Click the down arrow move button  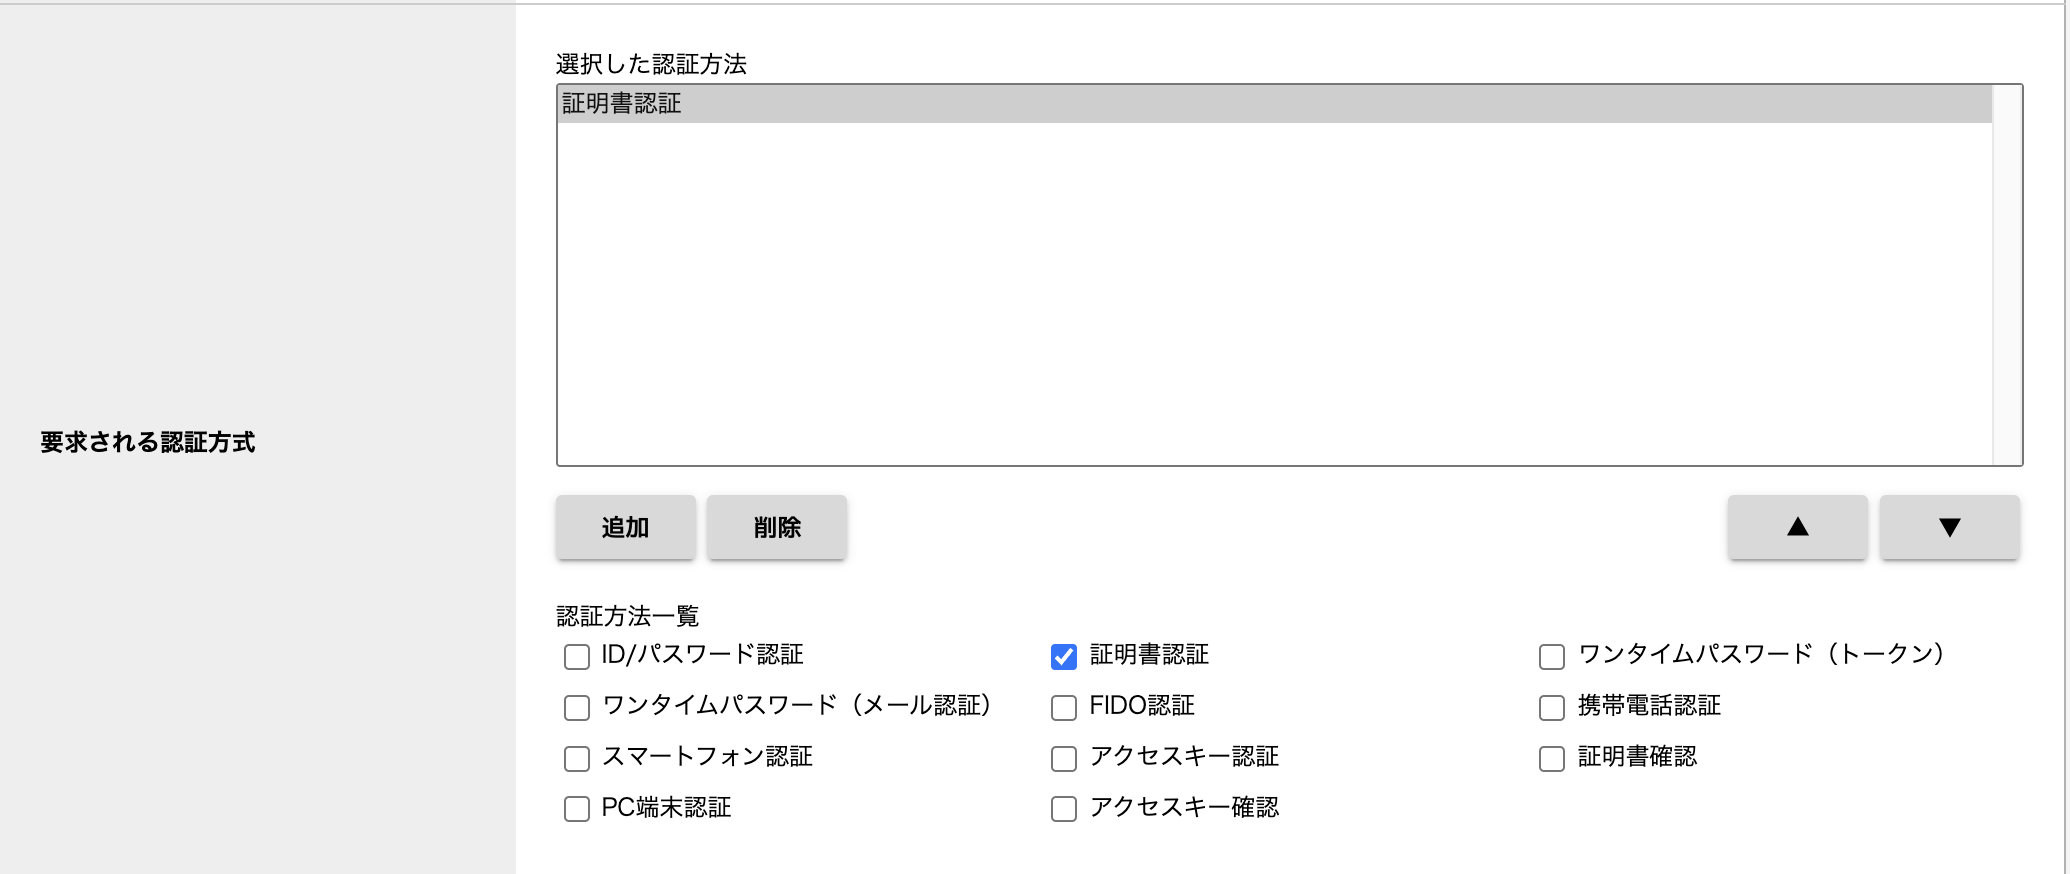(1949, 527)
